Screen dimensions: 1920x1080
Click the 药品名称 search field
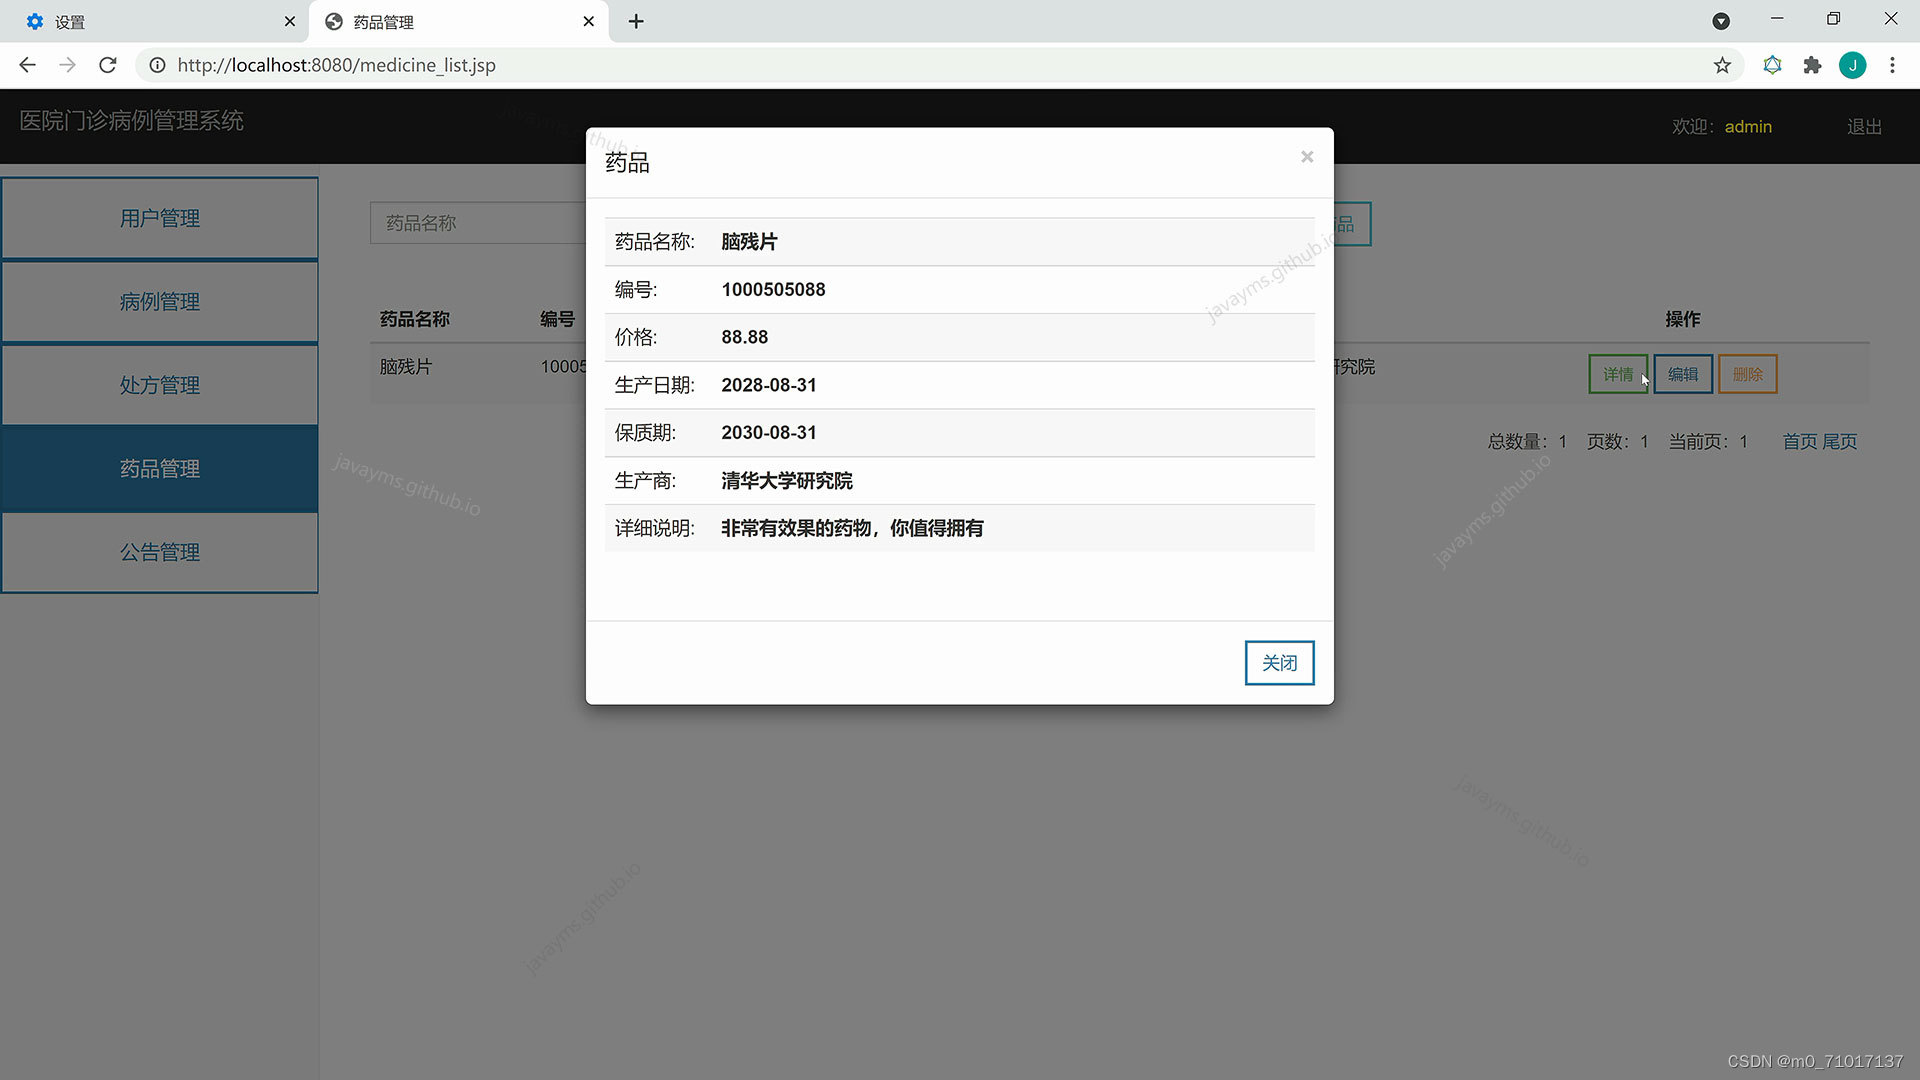coord(478,223)
